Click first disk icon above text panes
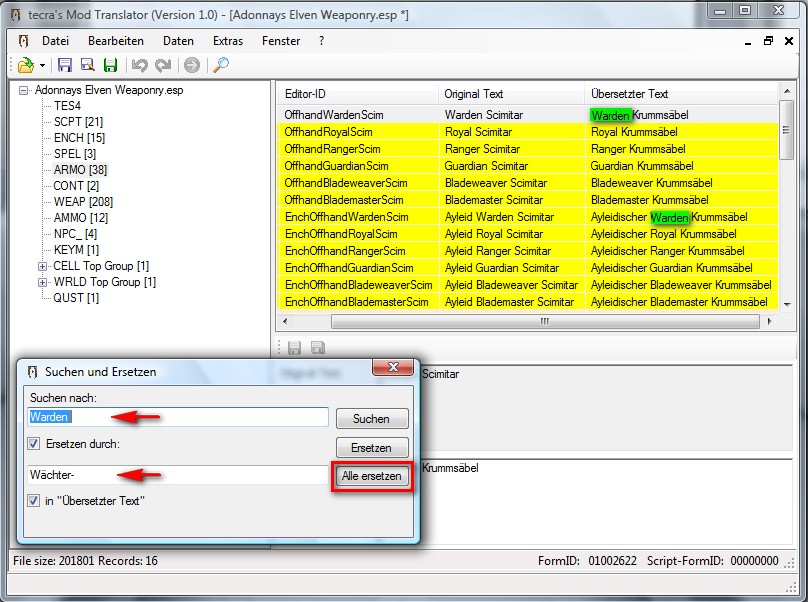 [294, 348]
